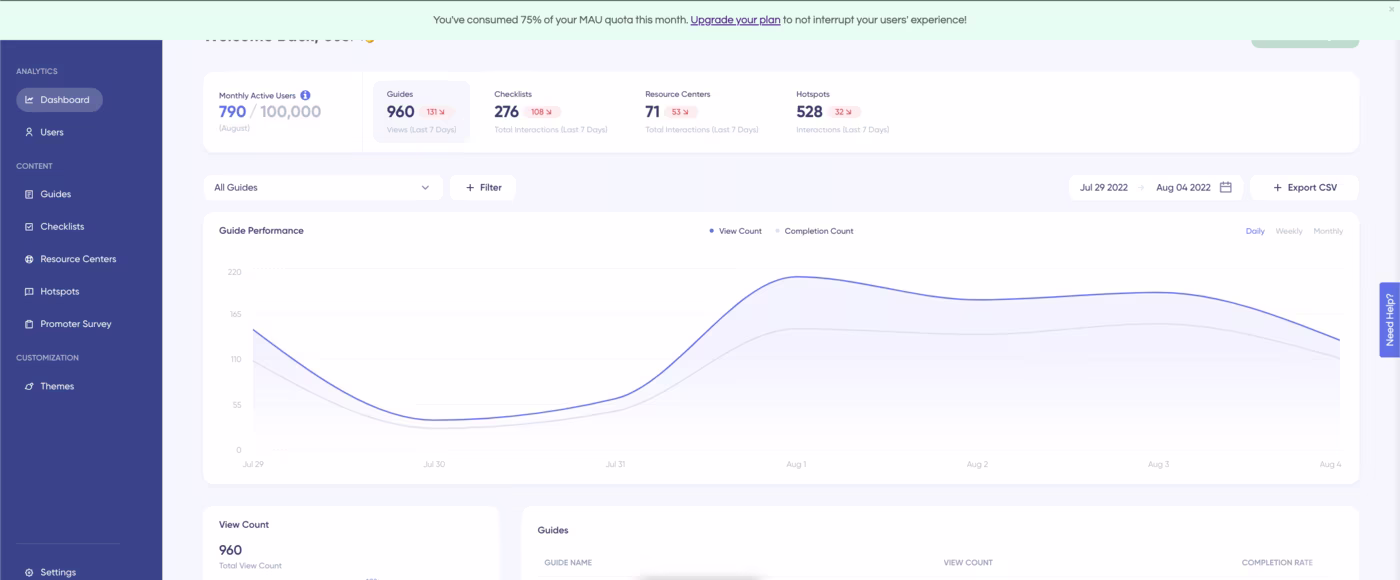Screen dimensions: 1400x580
Task: Select the Checklists stats card
Action: [550, 112]
